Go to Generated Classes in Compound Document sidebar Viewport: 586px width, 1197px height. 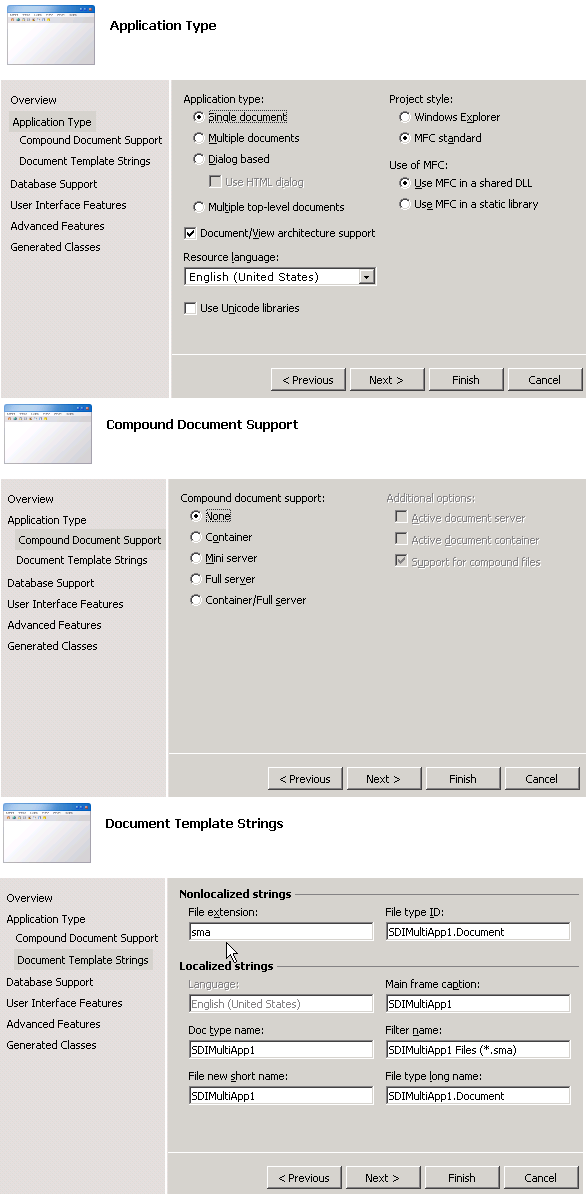(52, 646)
